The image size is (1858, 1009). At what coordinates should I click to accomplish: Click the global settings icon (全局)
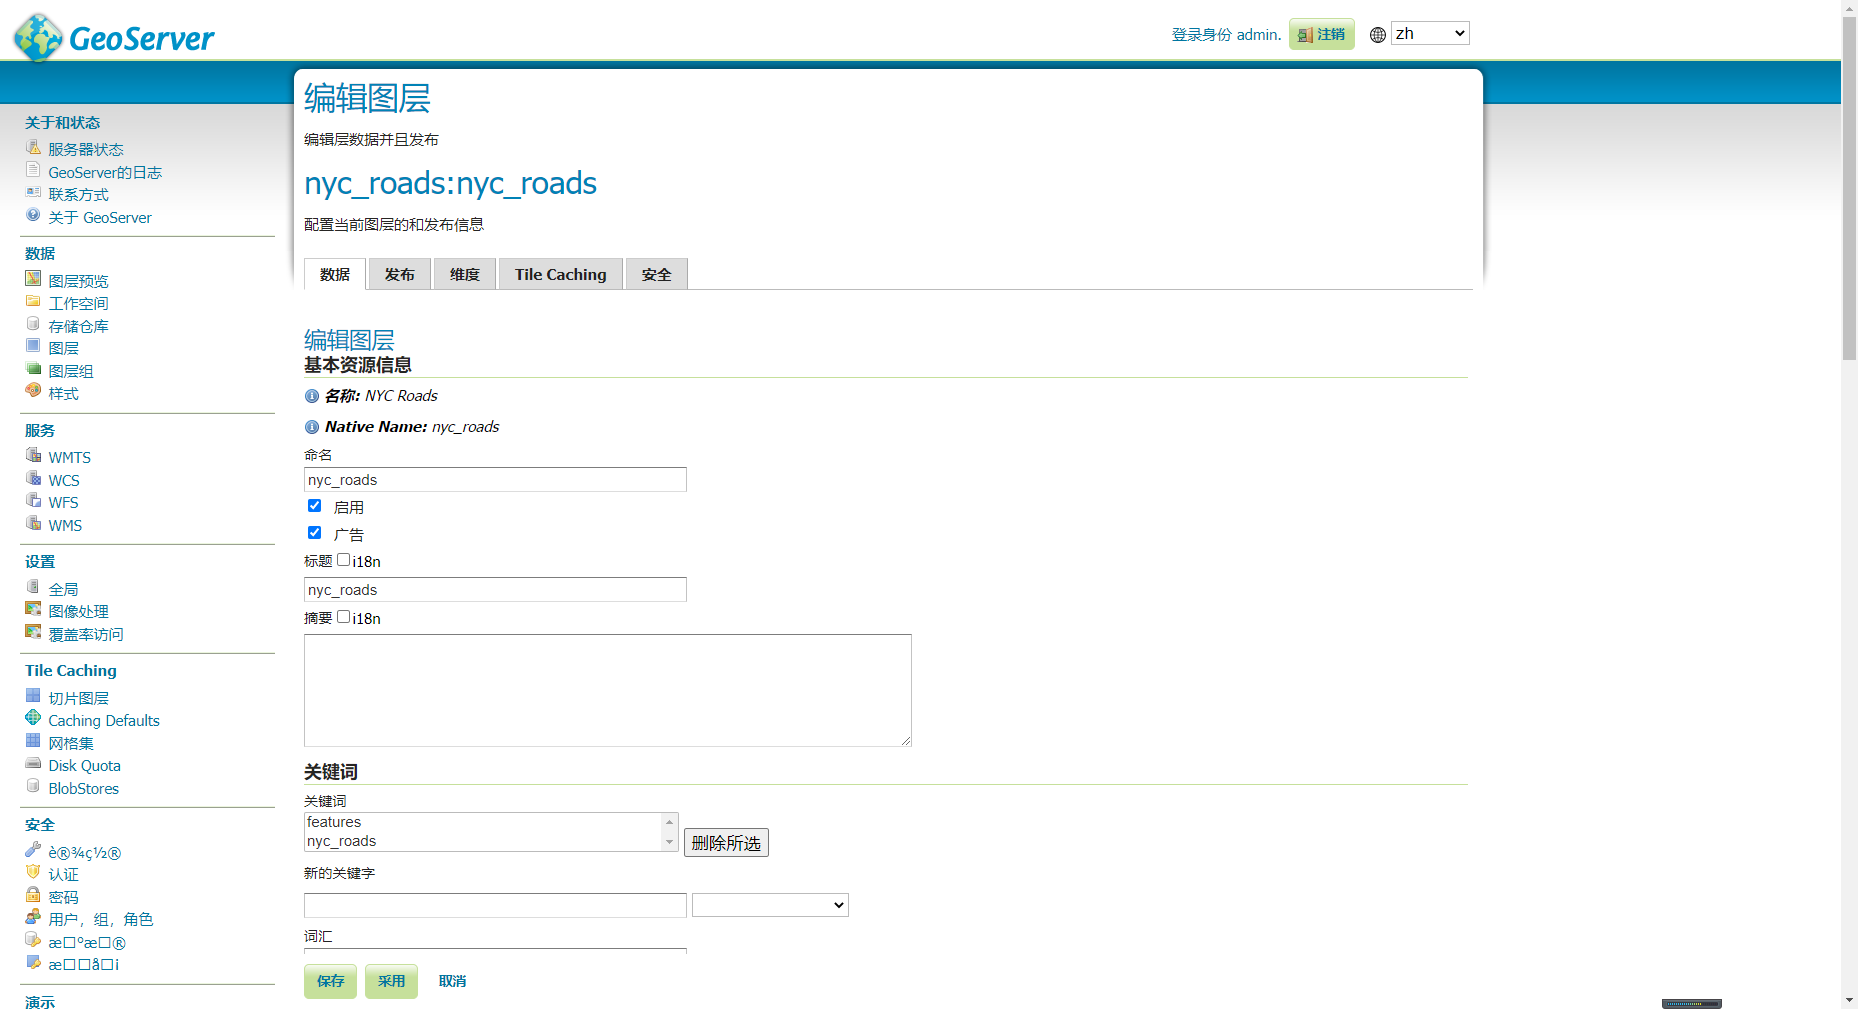click(33, 587)
